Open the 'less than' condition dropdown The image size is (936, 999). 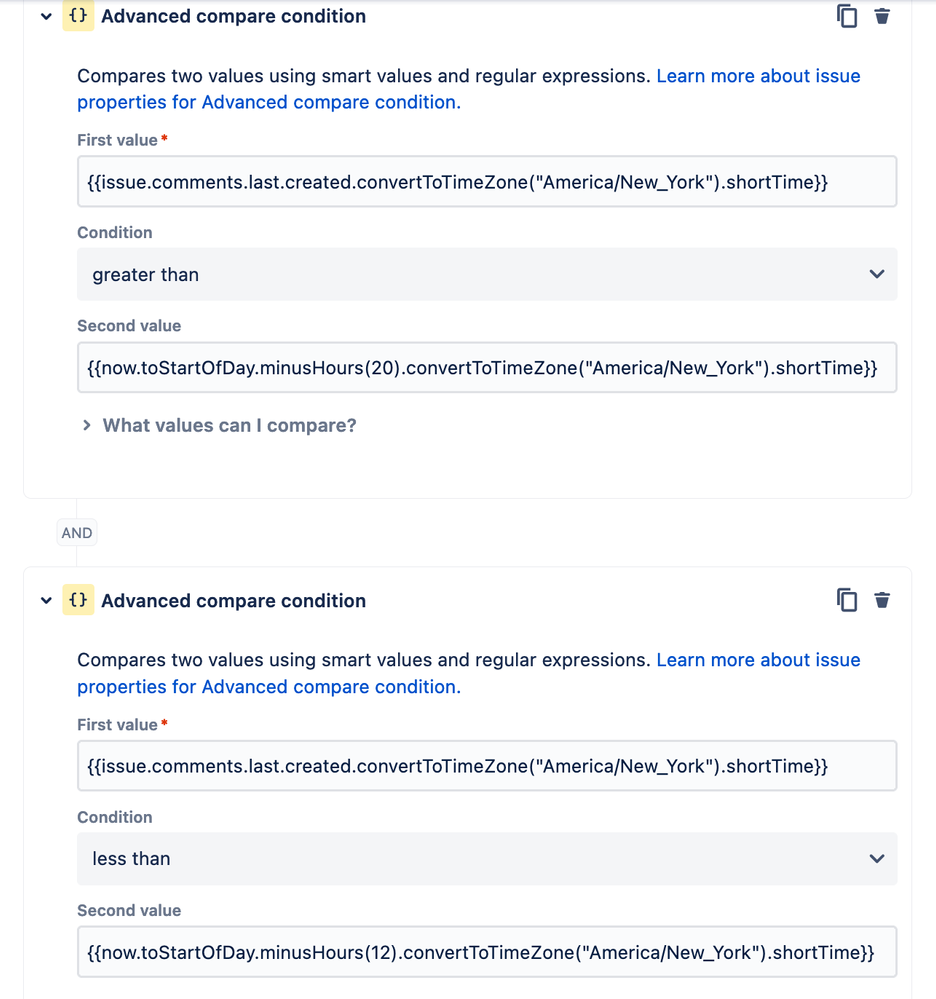point(487,858)
